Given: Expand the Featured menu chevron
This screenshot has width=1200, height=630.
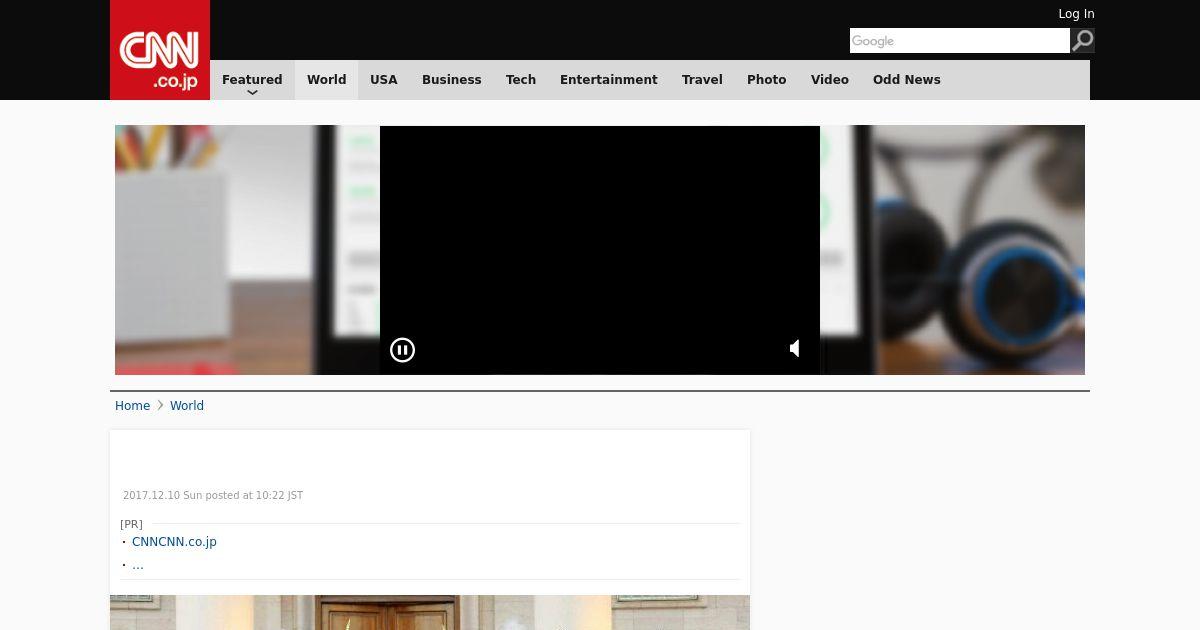Looking at the screenshot, I should click(252, 93).
